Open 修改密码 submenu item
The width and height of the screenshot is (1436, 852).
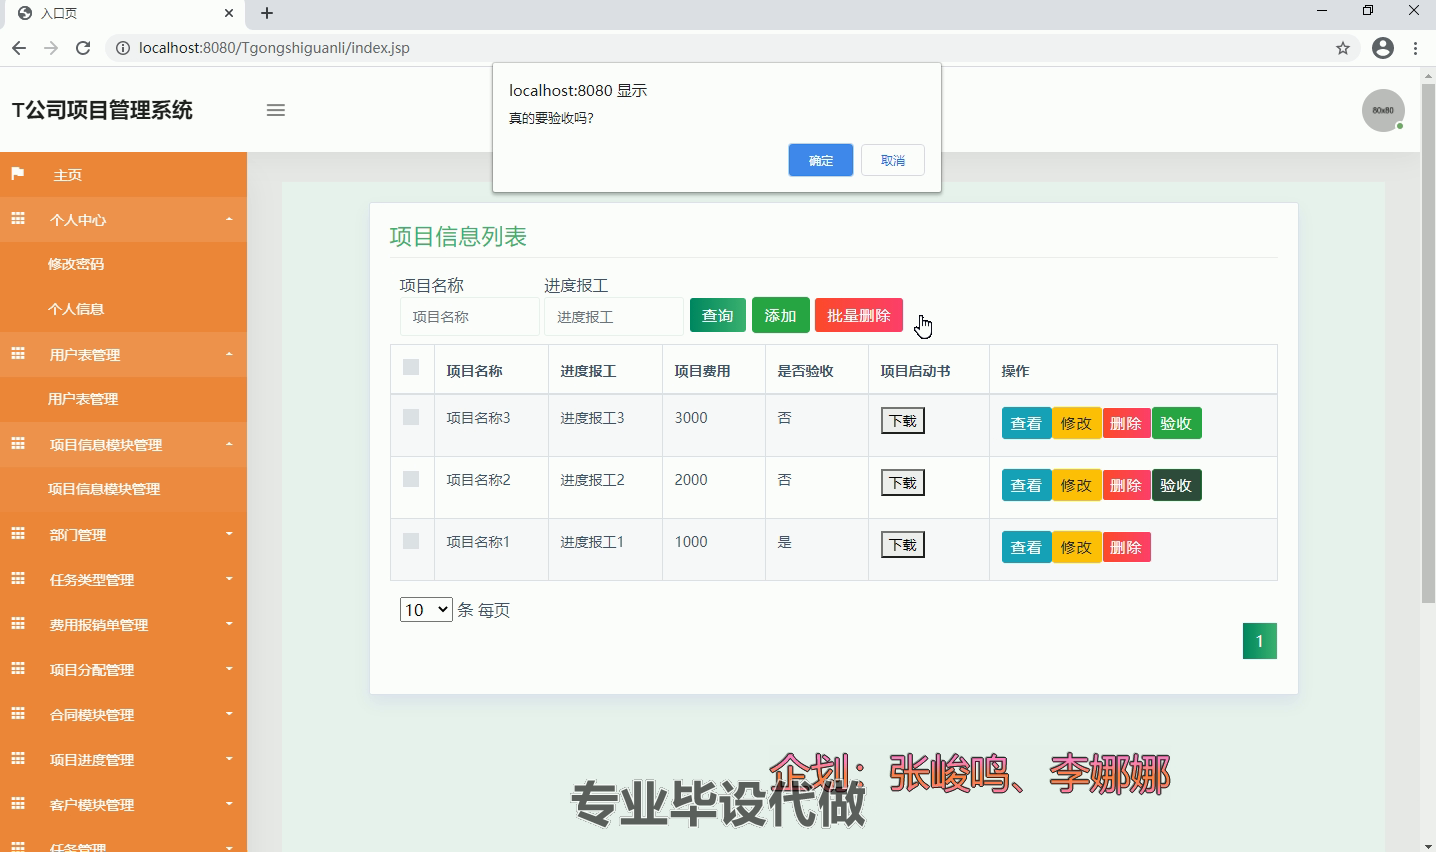[x=123, y=264]
